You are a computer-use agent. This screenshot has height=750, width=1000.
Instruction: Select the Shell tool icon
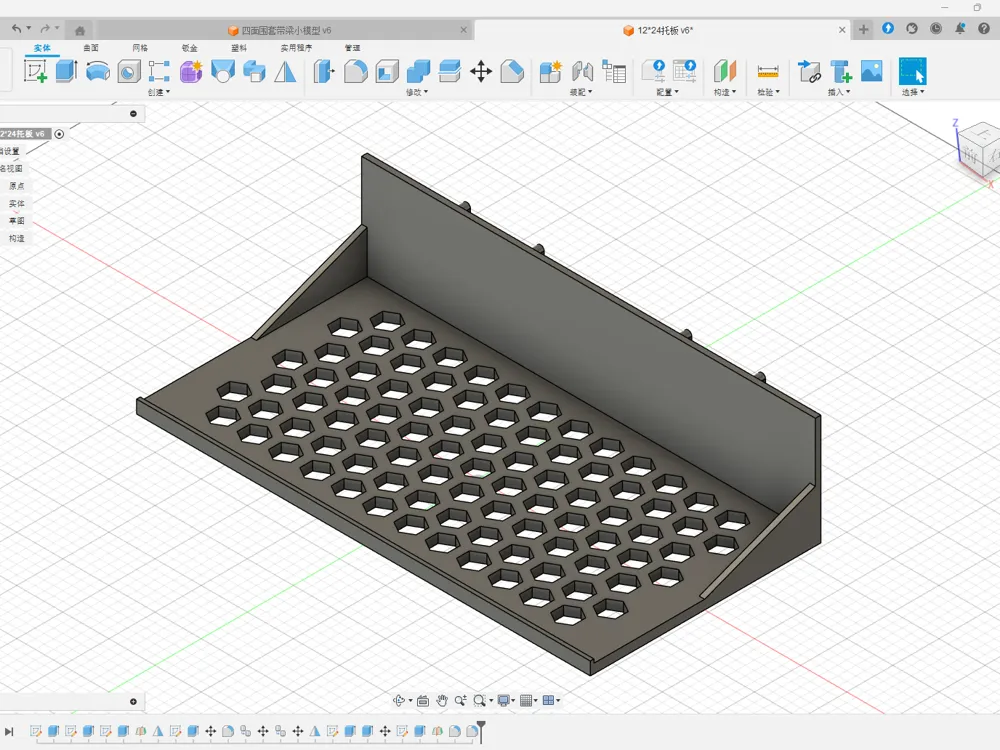pos(386,71)
